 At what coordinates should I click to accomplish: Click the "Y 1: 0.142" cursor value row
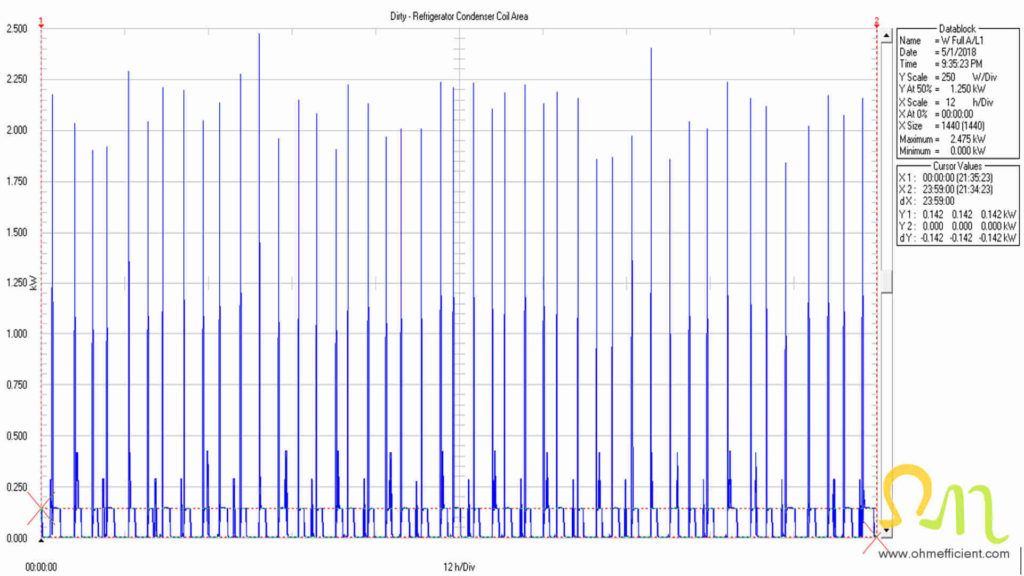[957, 214]
